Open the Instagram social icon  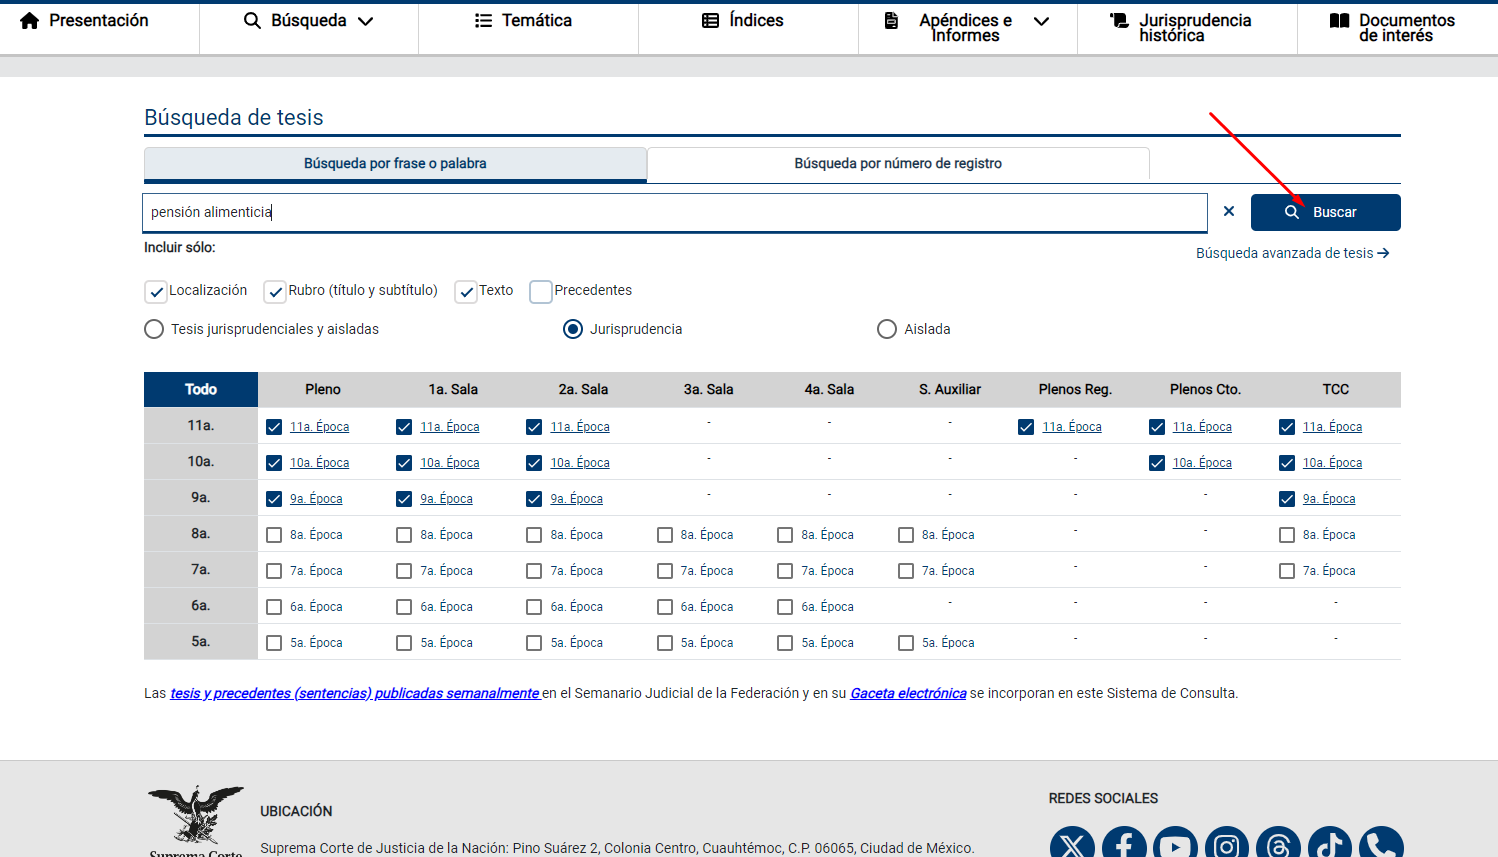tap(1227, 844)
